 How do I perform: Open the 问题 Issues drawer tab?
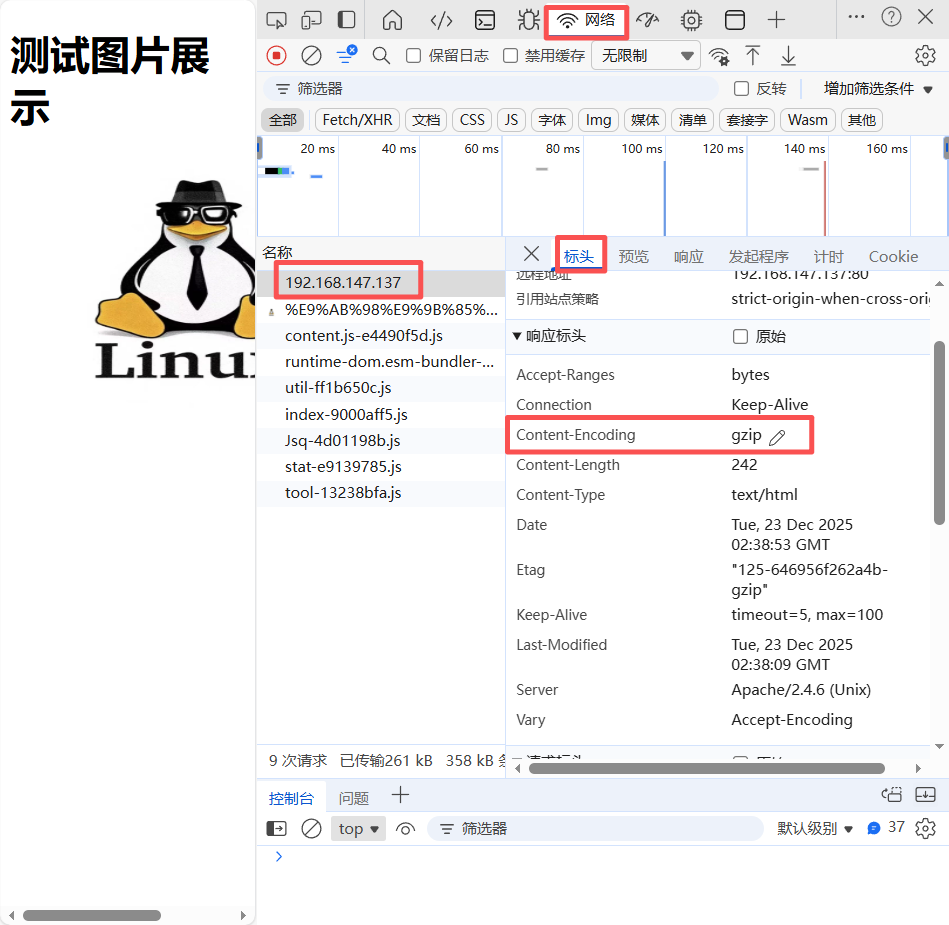(x=353, y=798)
